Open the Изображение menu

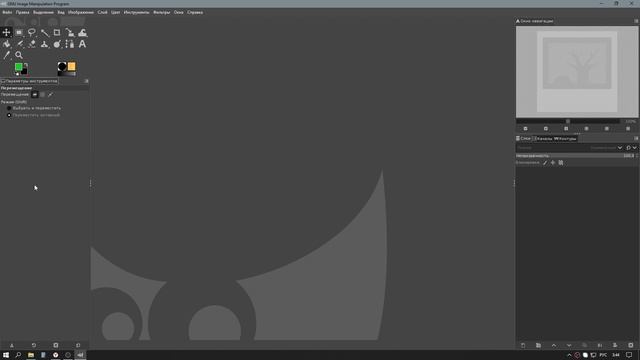(x=81, y=12)
